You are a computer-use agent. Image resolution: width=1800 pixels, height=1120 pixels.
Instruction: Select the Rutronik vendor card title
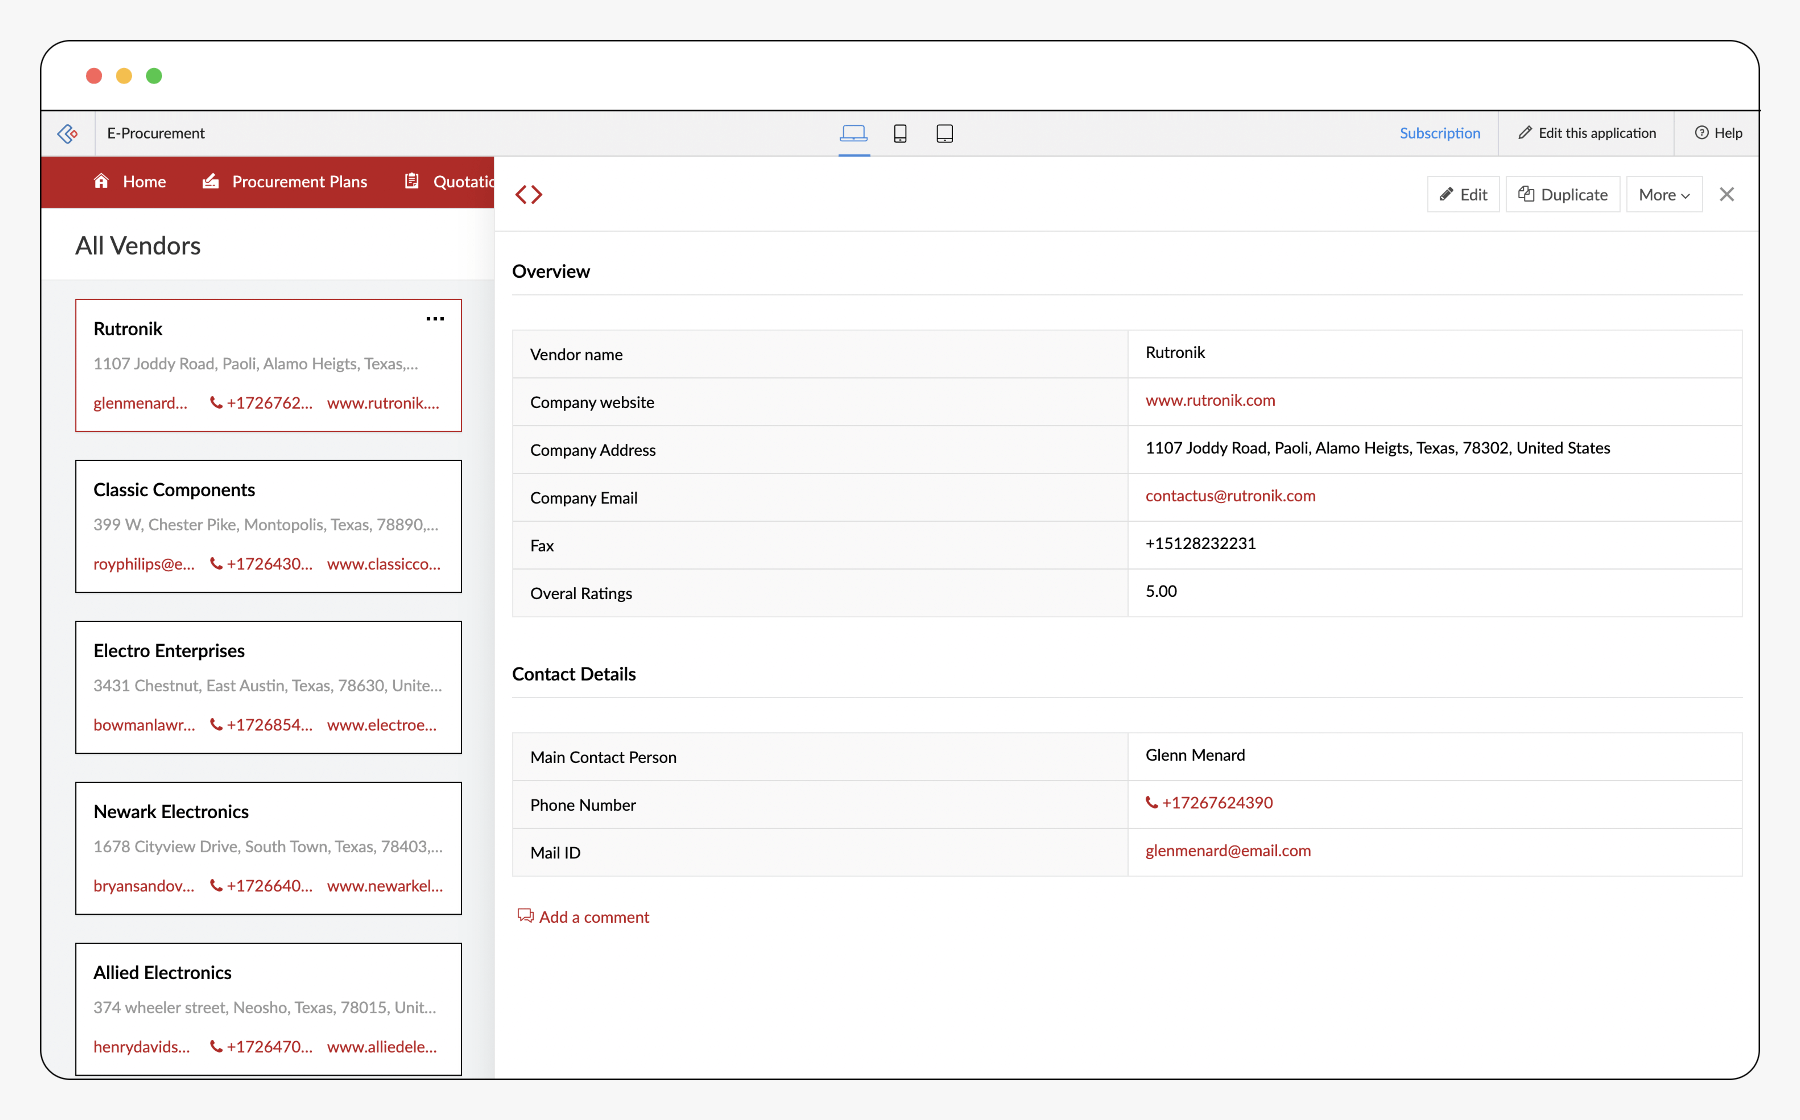click(x=128, y=329)
